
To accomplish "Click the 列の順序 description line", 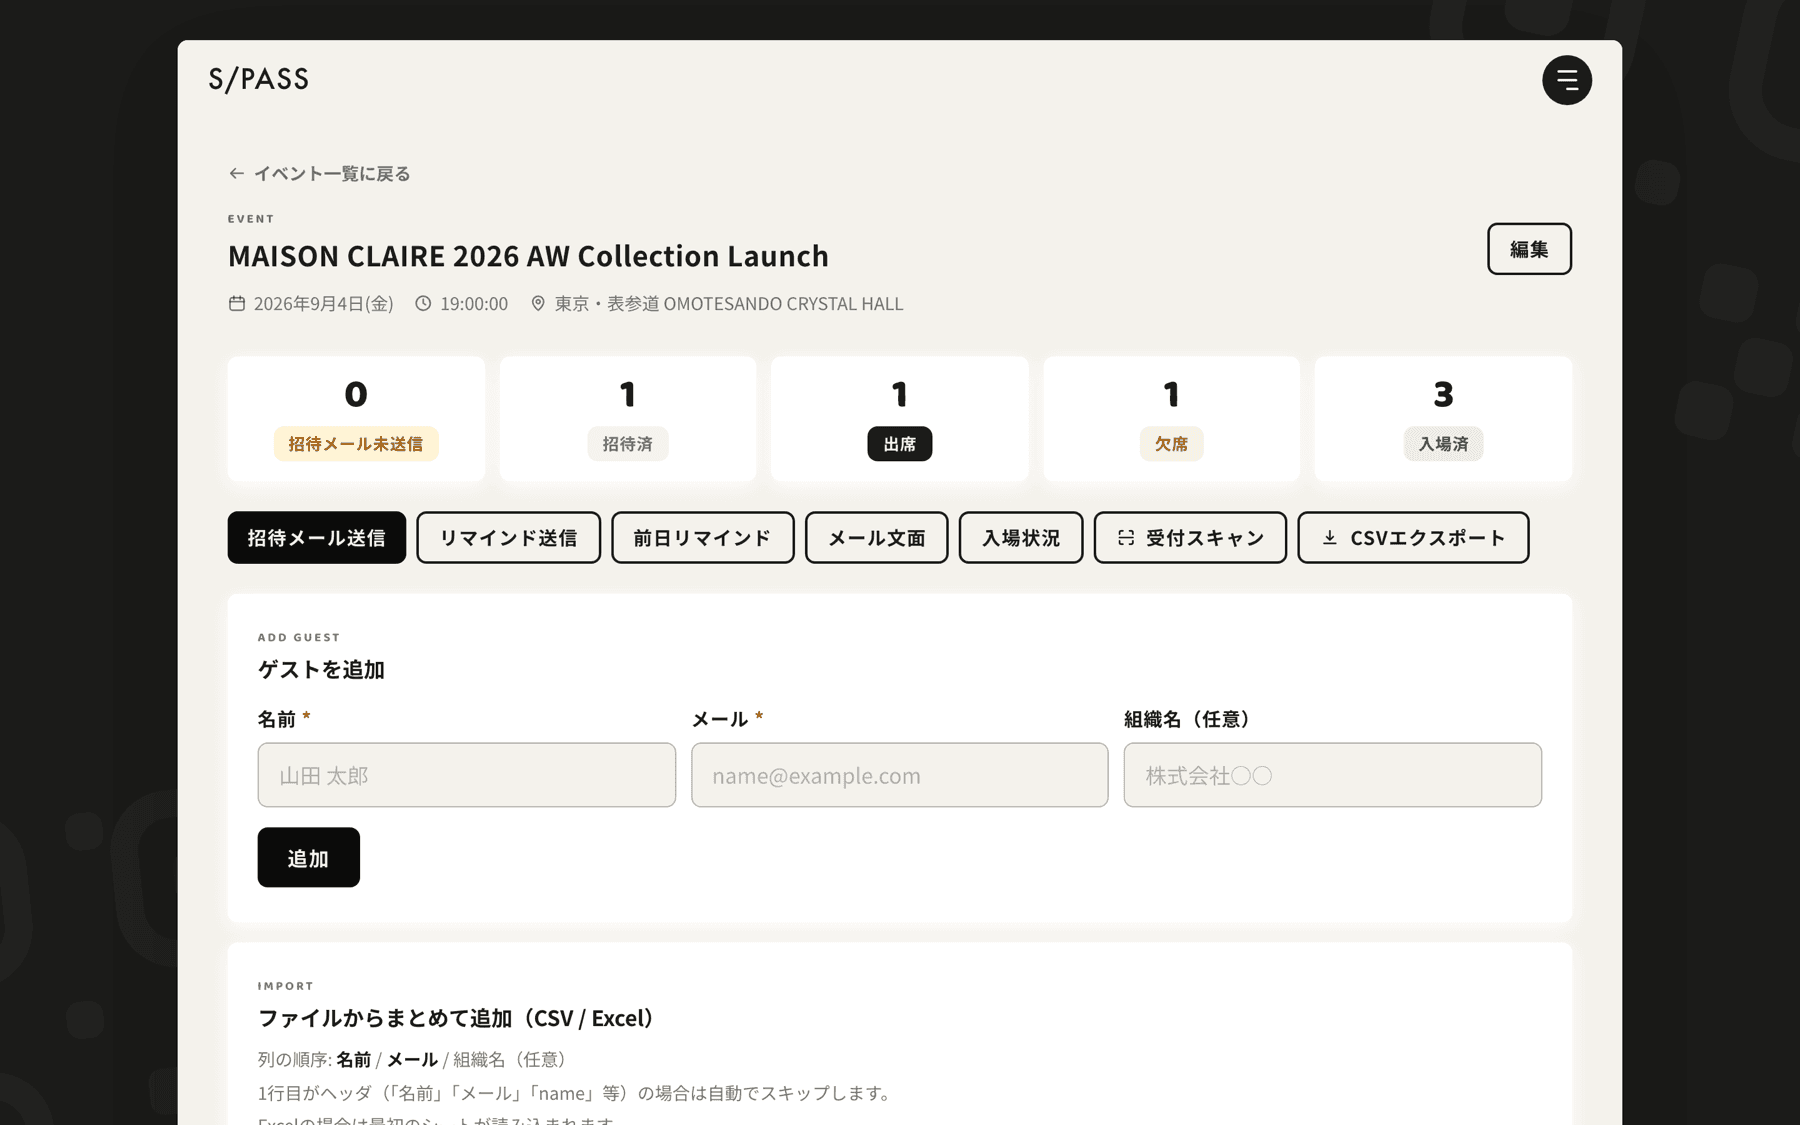I will pyautogui.click(x=413, y=1059).
